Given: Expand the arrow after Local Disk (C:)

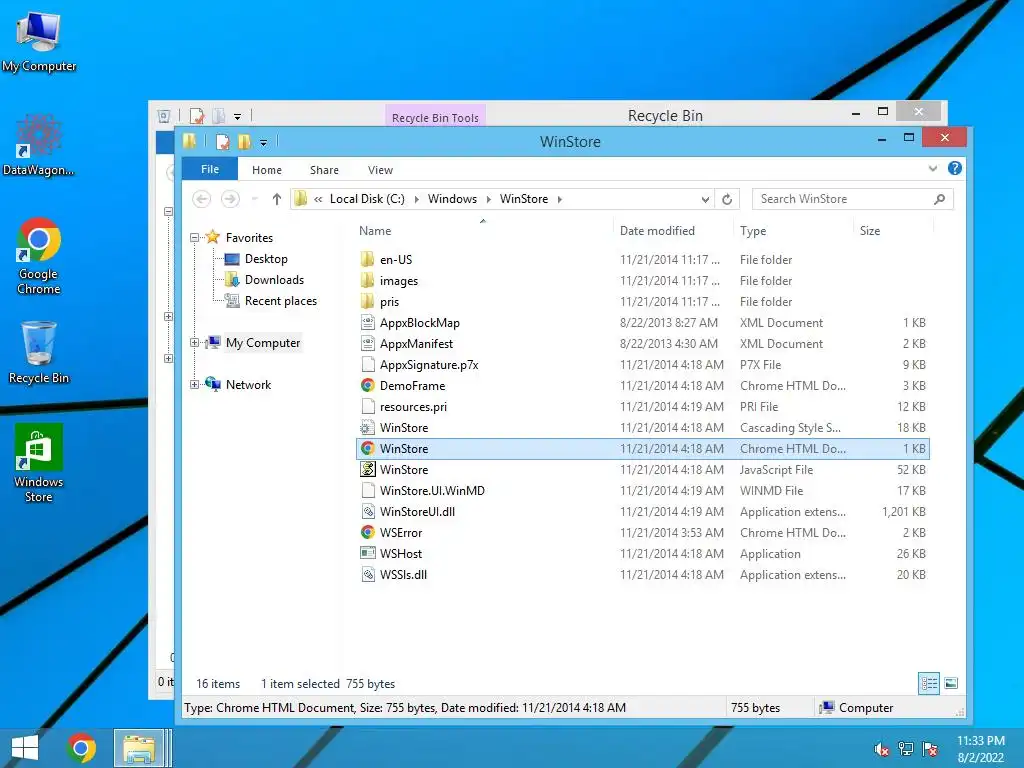Looking at the screenshot, I should 417,199.
